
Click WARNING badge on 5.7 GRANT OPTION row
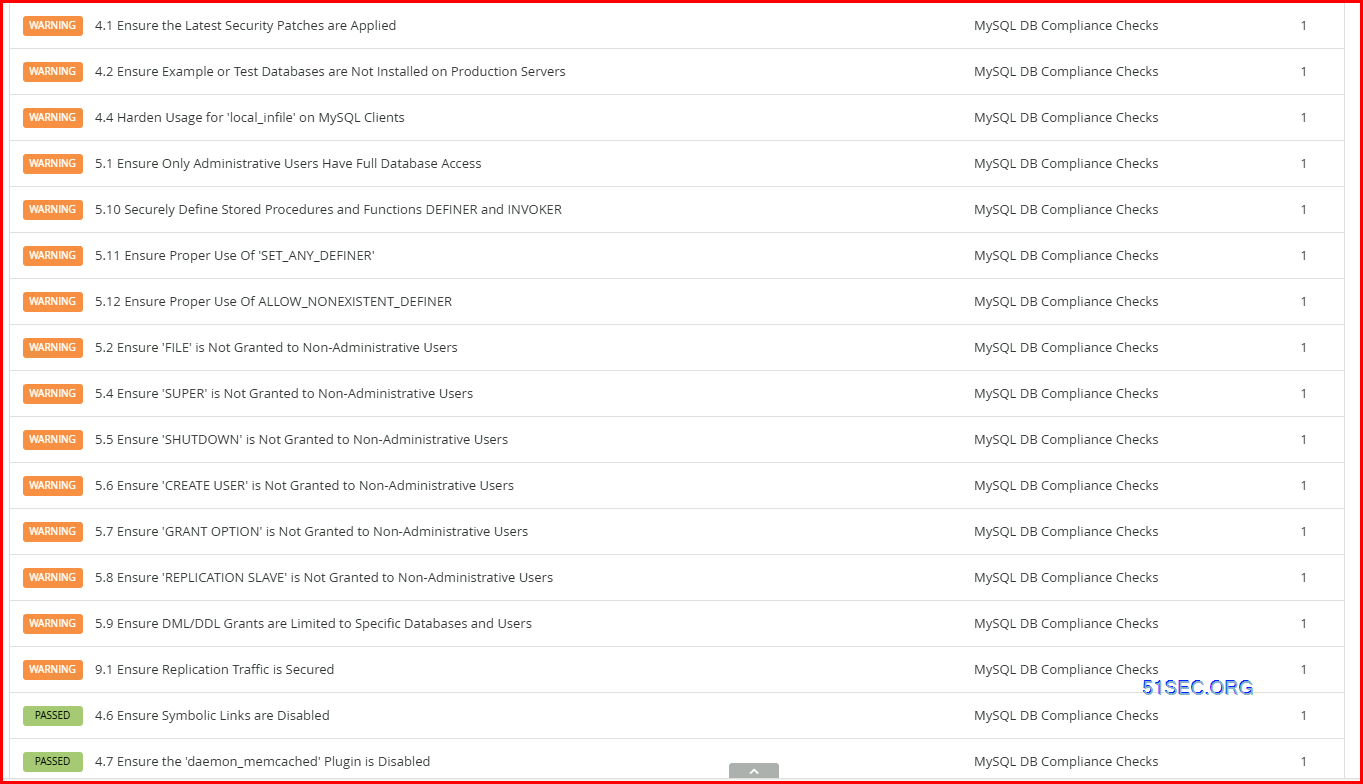tap(53, 532)
